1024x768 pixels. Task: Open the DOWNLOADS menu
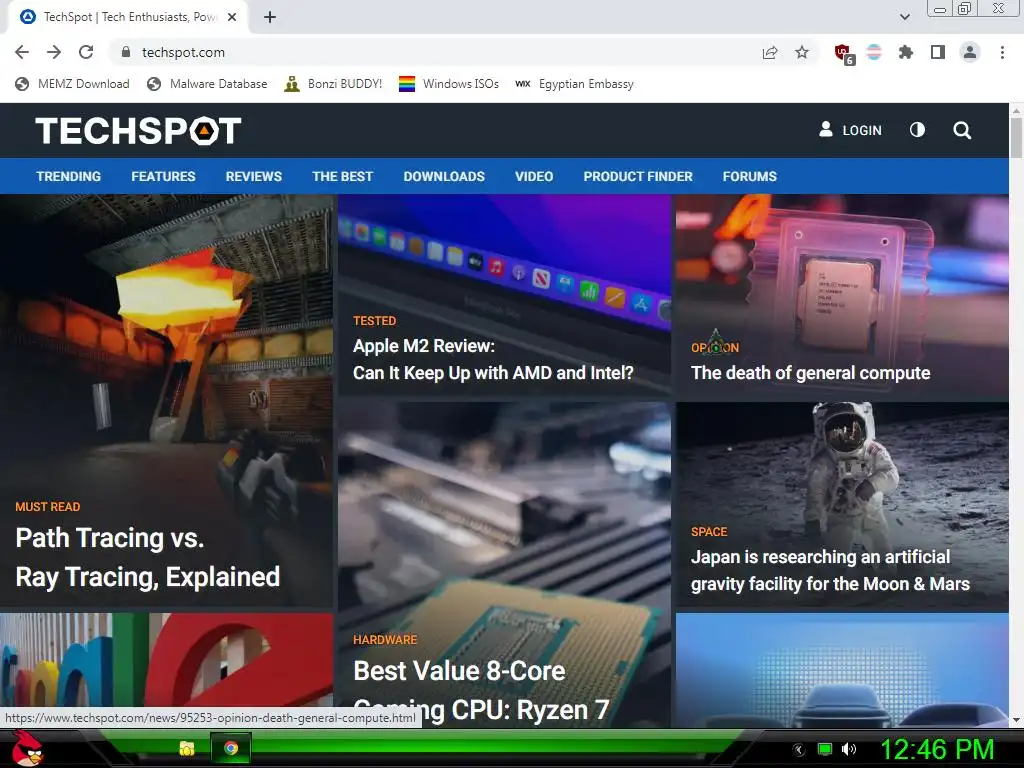[444, 176]
